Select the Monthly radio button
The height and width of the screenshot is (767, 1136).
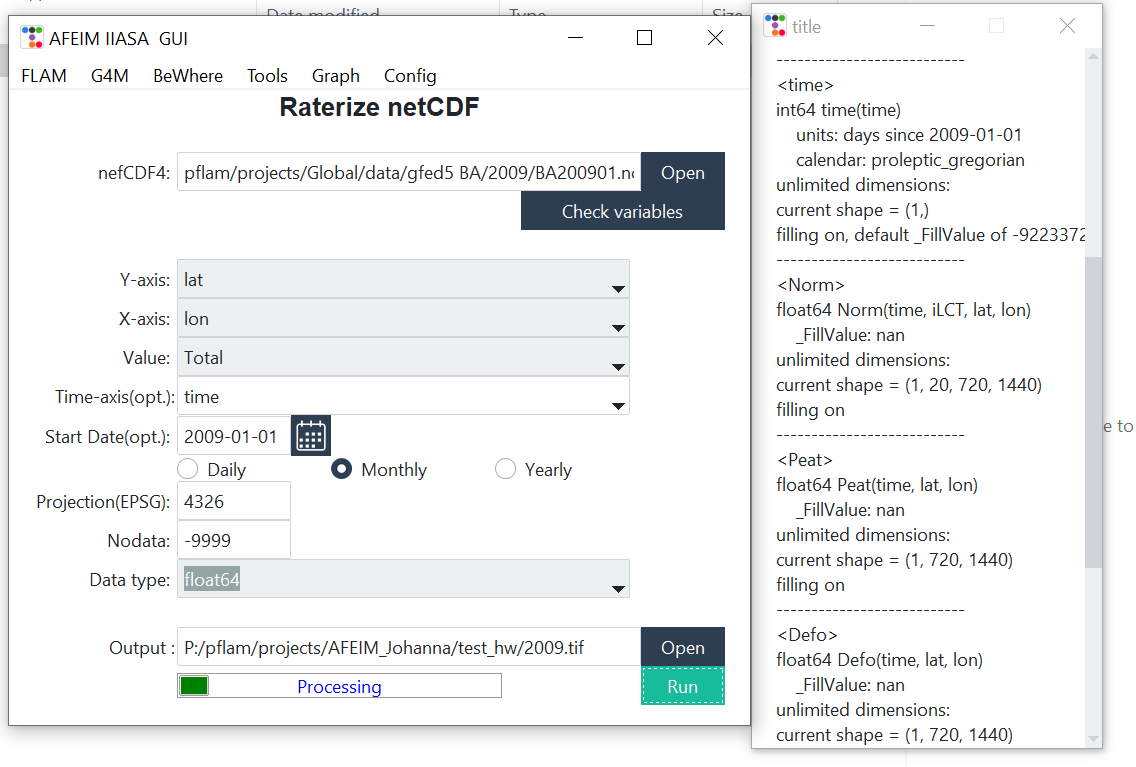pos(341,469)
